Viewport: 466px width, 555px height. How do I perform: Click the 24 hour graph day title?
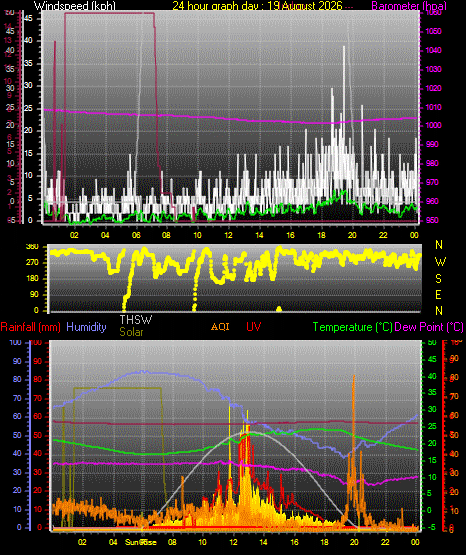click(257, 6)
